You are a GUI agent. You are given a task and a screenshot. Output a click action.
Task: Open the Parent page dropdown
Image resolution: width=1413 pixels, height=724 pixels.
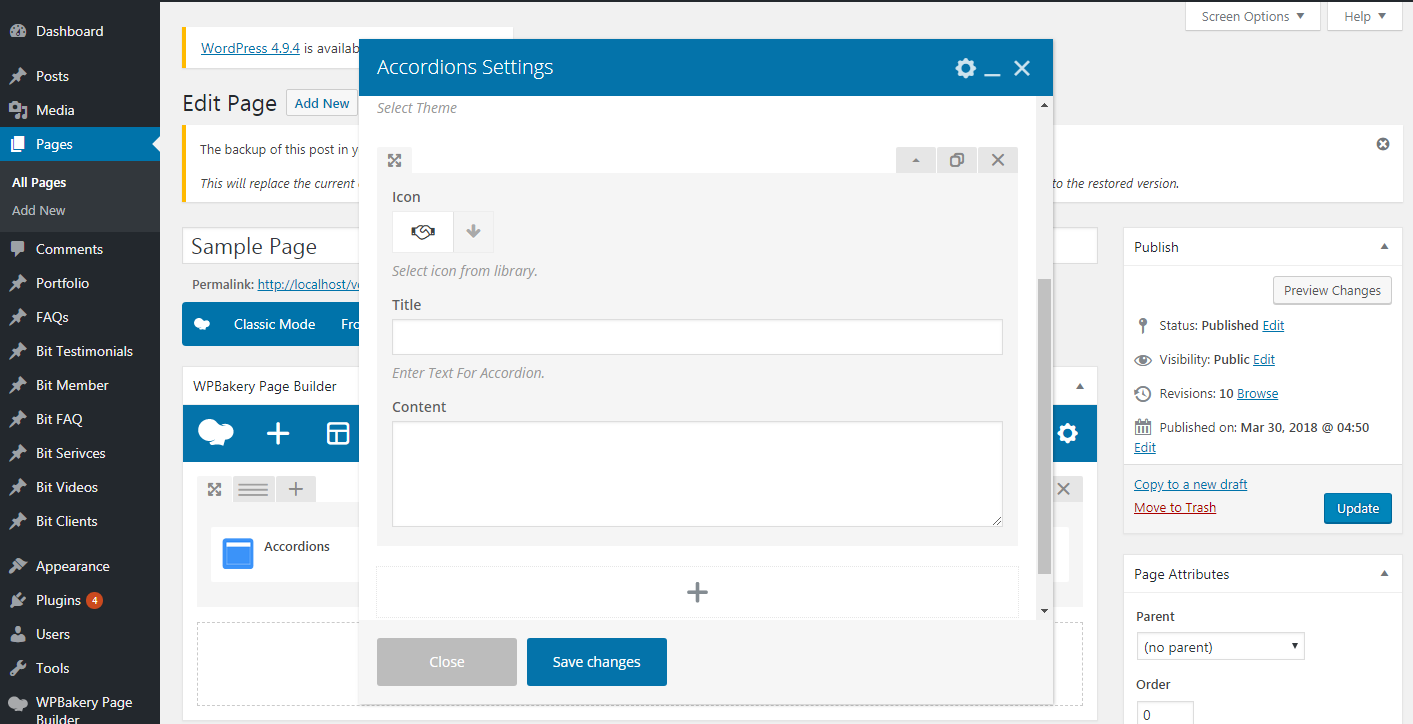[1220, 647]
